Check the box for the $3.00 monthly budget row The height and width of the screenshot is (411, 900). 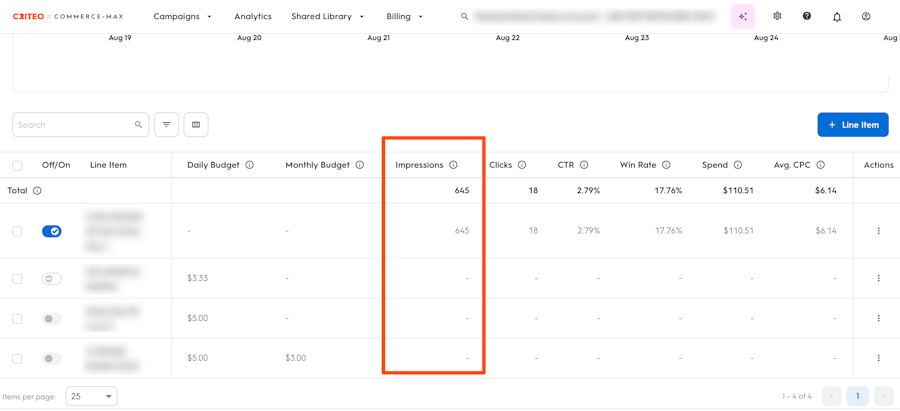[x=17, y=358]
